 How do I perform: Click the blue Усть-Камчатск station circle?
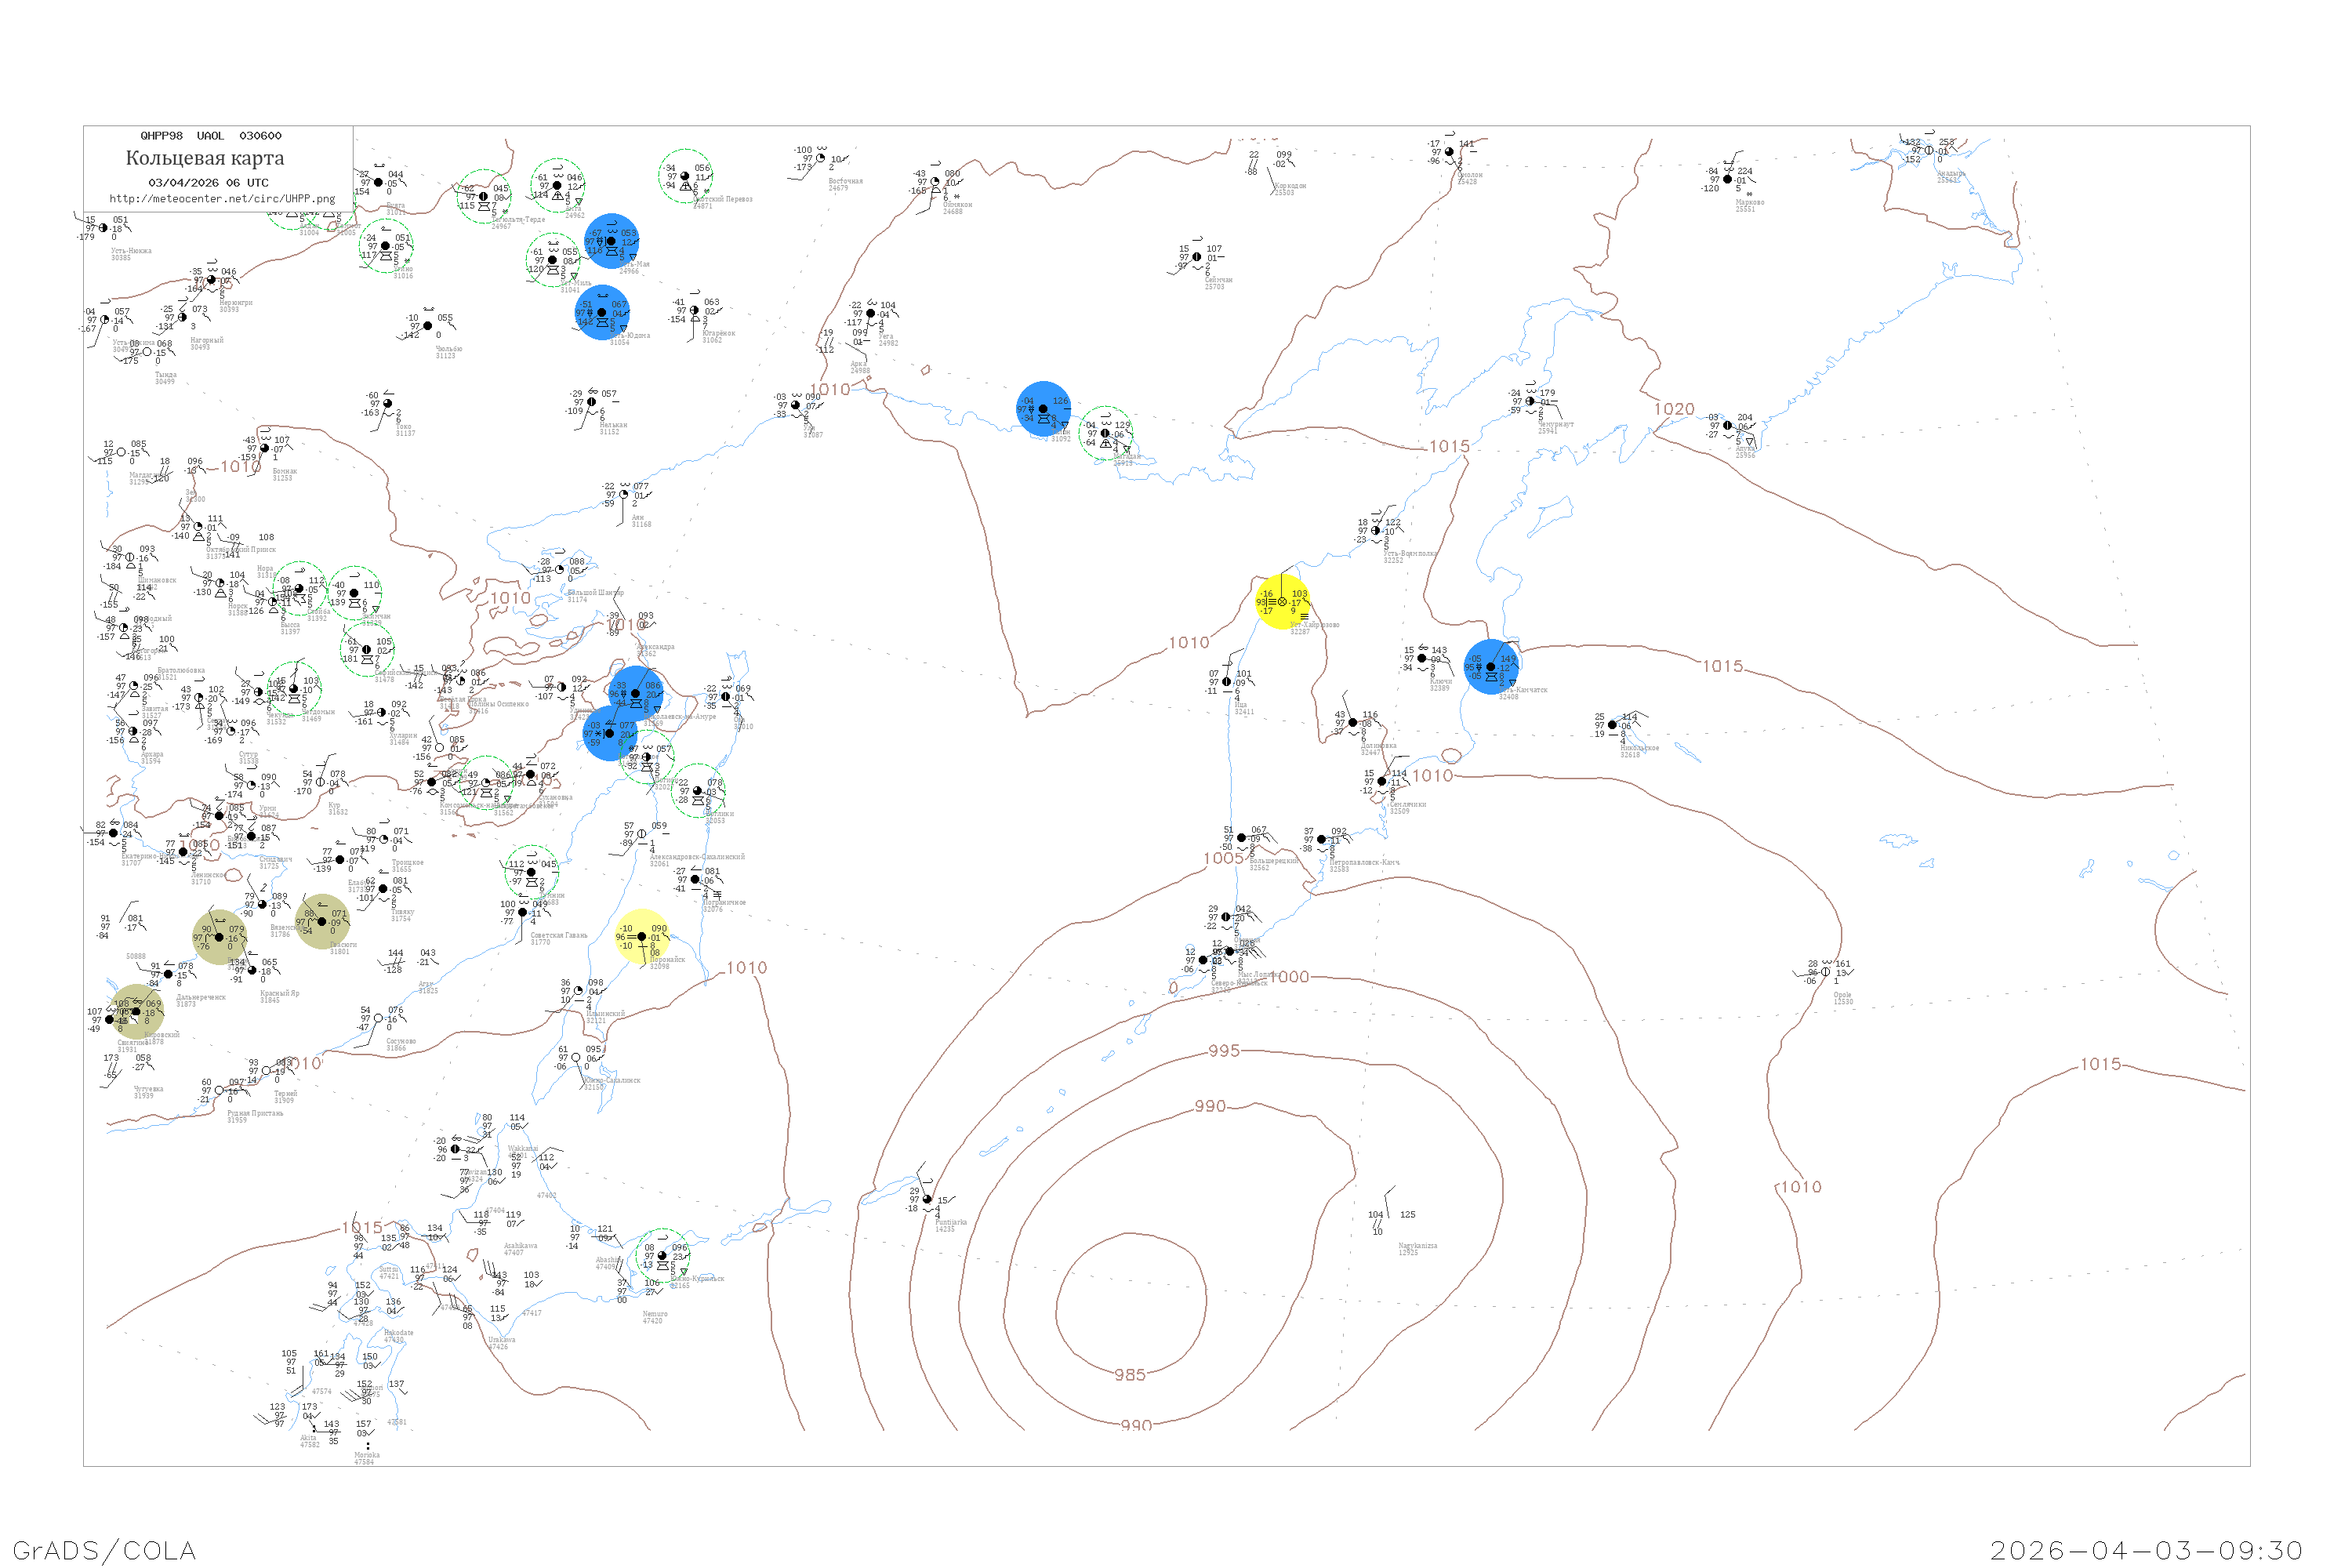tap(1491, 667)
